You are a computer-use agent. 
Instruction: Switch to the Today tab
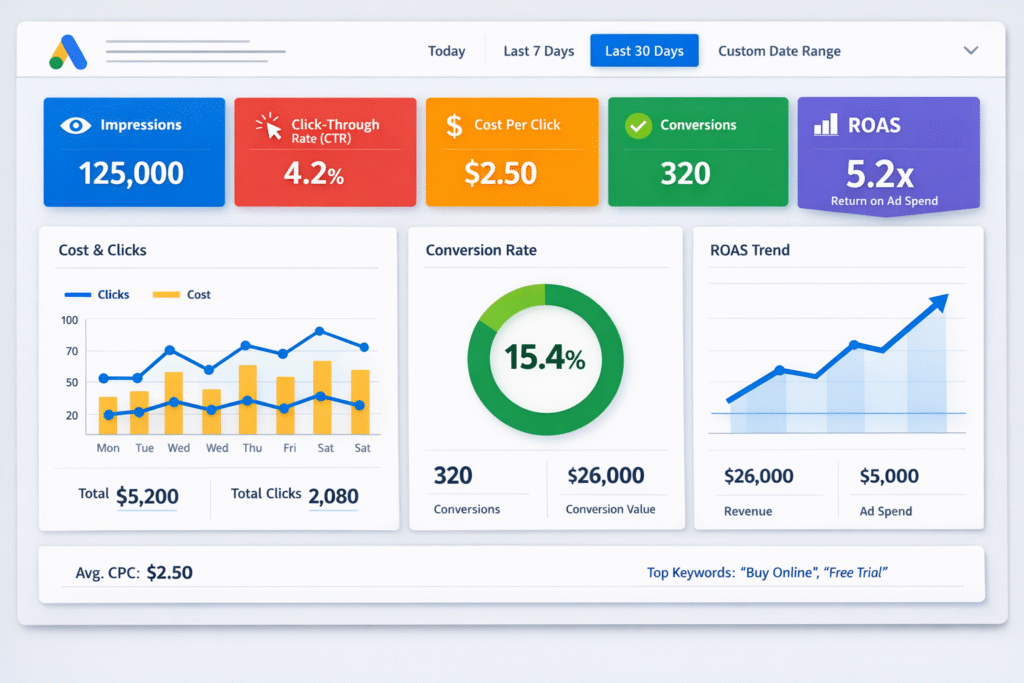(446, 50)
